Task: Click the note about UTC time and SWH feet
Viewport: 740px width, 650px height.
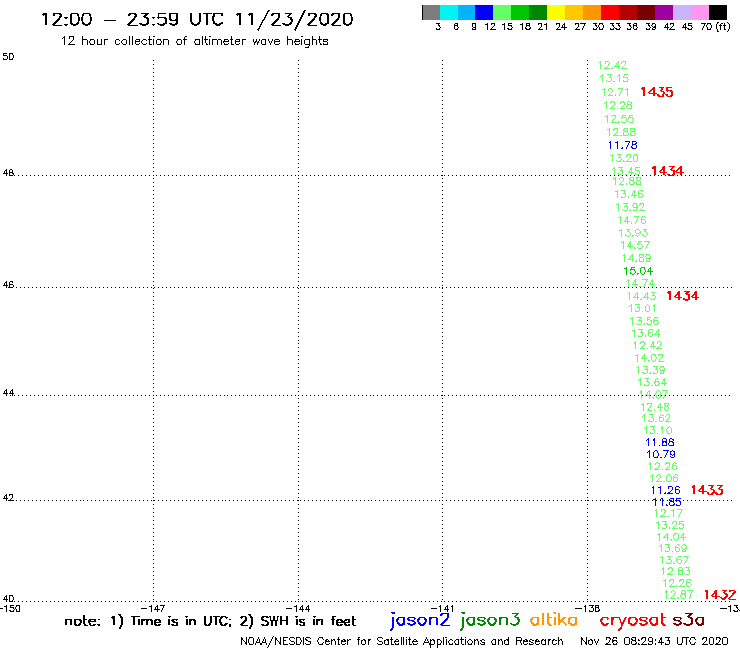Action: (x=210, y=621)
